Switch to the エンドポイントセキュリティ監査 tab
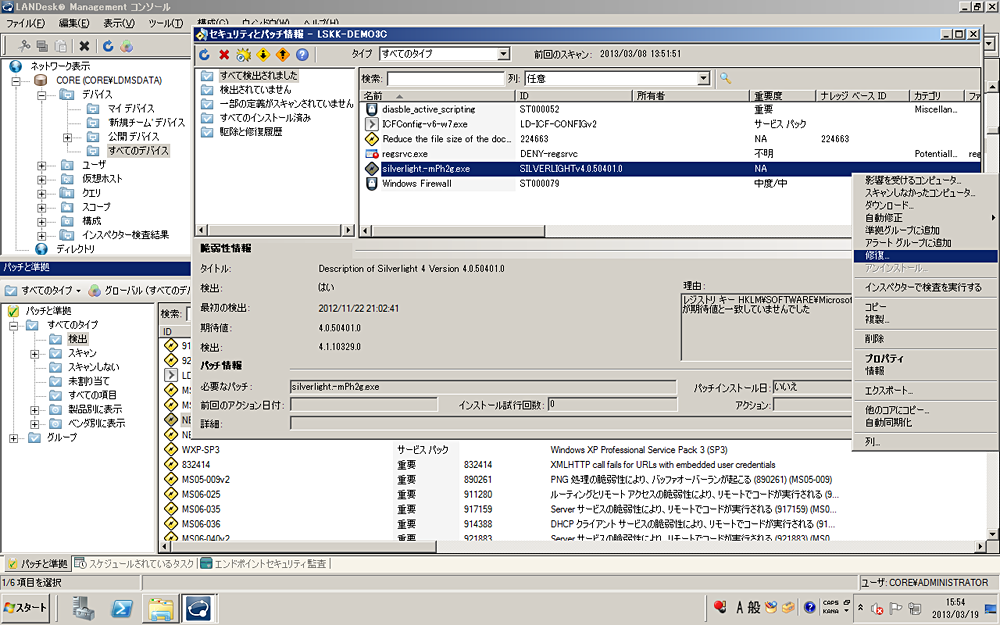 264,563
